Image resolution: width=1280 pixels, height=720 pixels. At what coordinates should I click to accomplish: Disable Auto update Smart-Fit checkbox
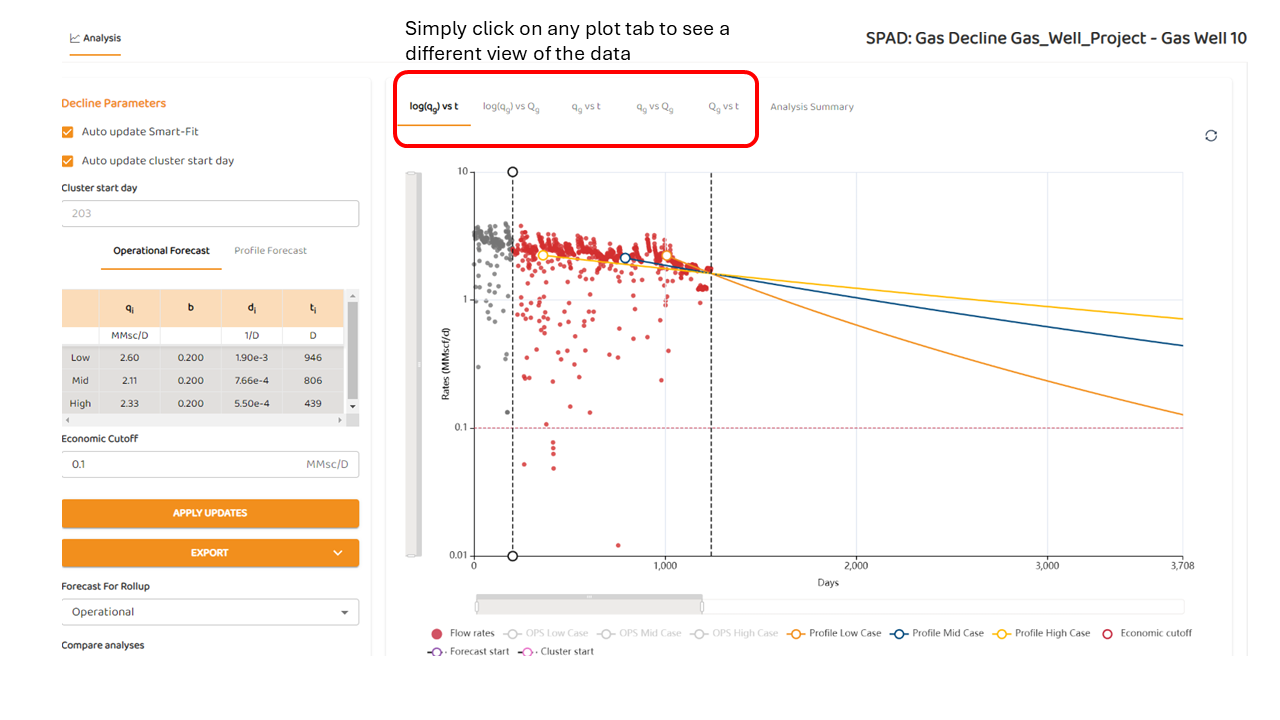click(x=68, y=132)
